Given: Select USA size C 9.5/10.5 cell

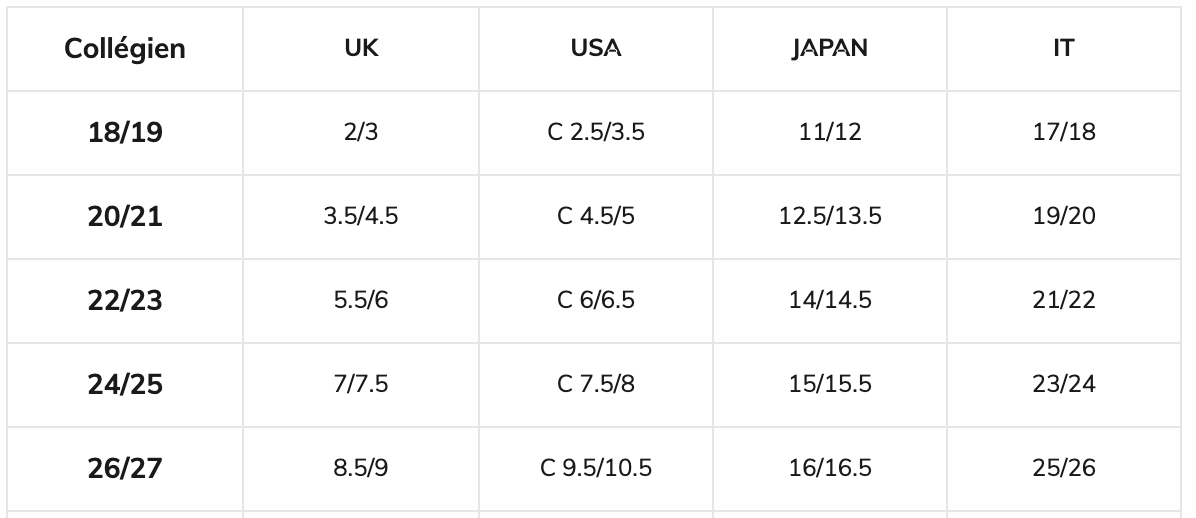Looking at the screenshot, I should pos(596,469).
